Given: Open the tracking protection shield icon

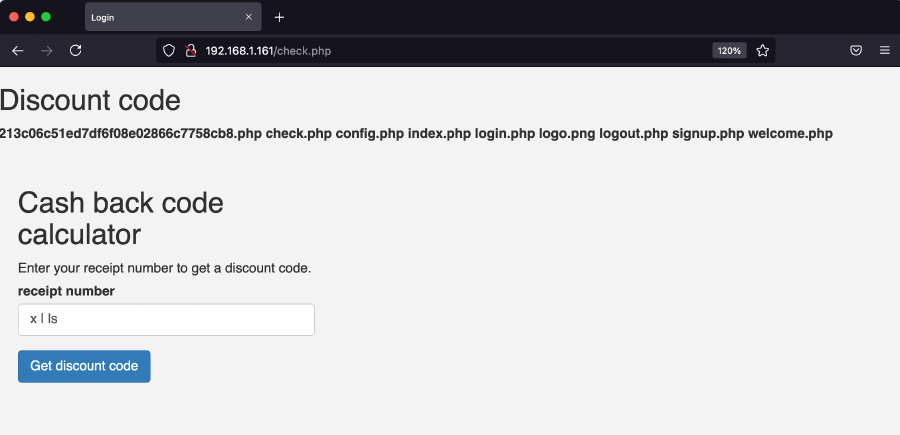Looking at the screenshot, I should [169, 50].
